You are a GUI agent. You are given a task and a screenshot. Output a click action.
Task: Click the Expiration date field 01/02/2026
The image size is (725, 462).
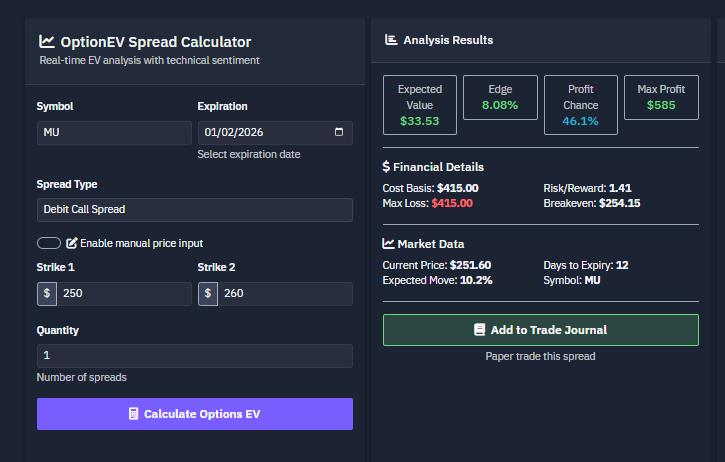pyautogui.click(x=275, y=133)
